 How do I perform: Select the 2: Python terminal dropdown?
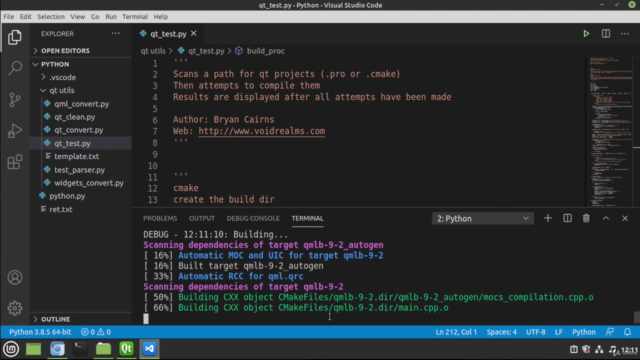point(482,218)
